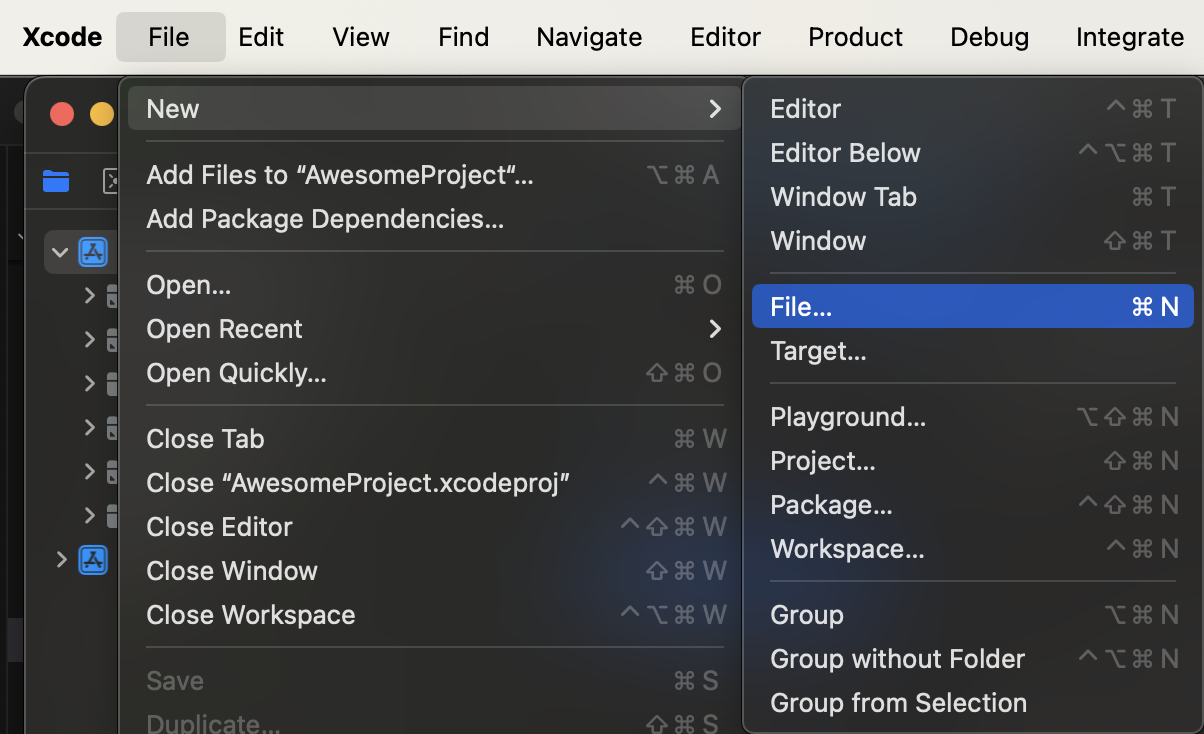Open the Xcode application menu
The height and width of the screenshot is (734, 1204).
(62, 37)
